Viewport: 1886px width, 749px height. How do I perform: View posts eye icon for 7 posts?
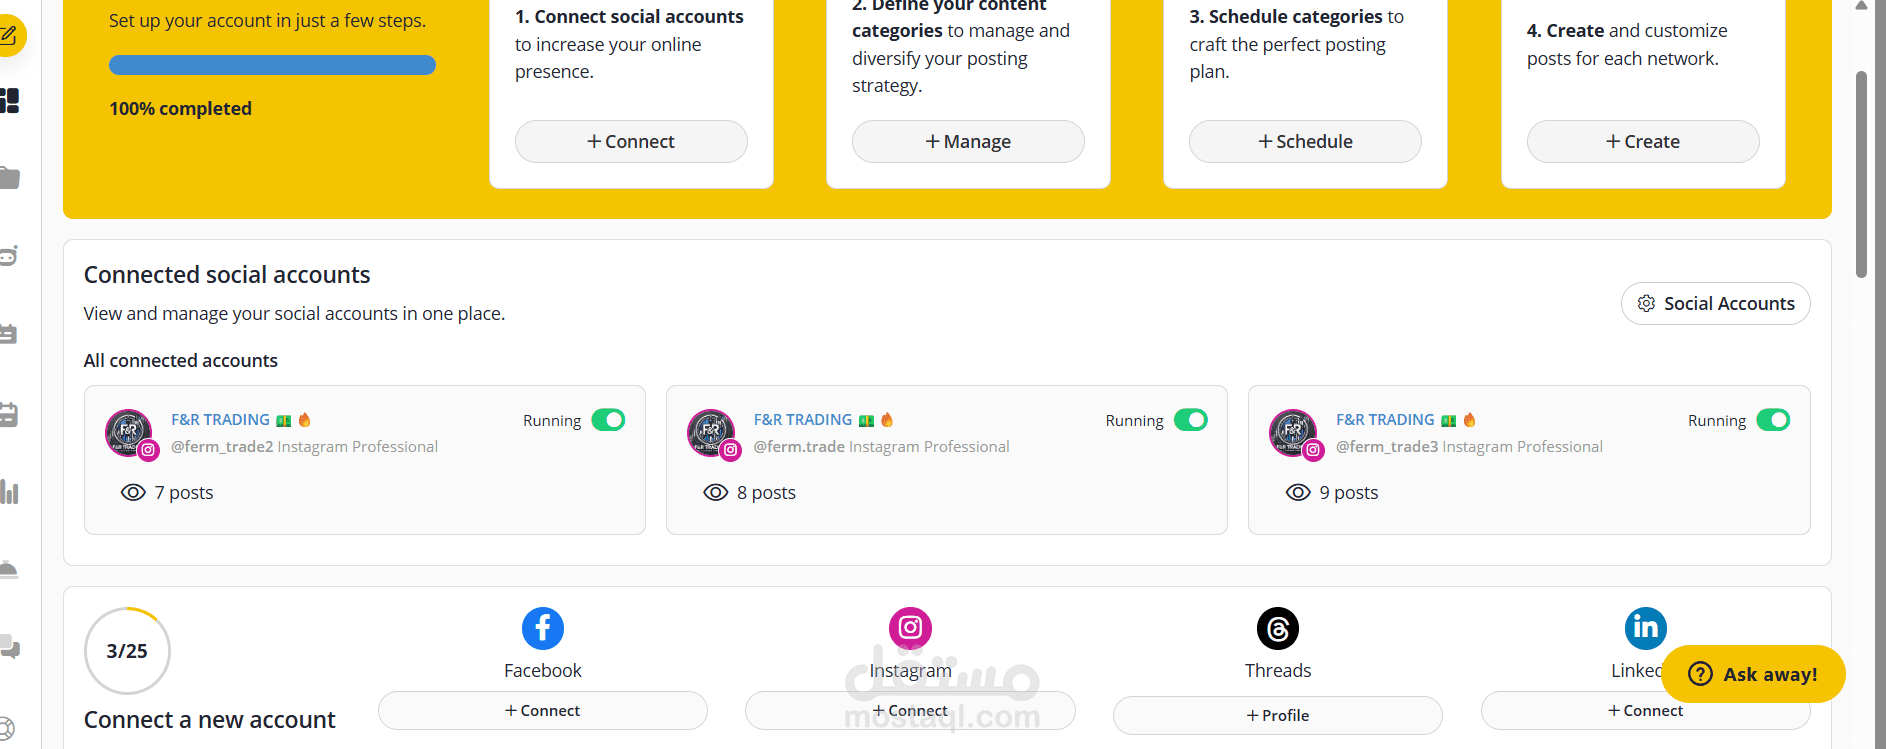click(x=133, y=492)
